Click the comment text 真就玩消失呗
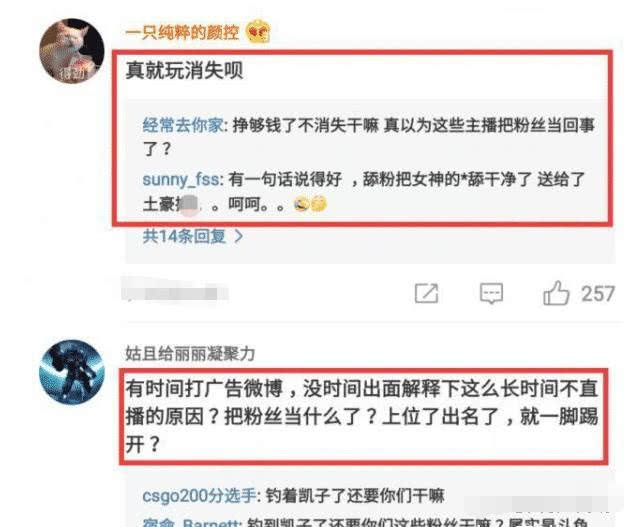Image resolution: width=624 pixels, height=527 pixels. coord(184,70)
